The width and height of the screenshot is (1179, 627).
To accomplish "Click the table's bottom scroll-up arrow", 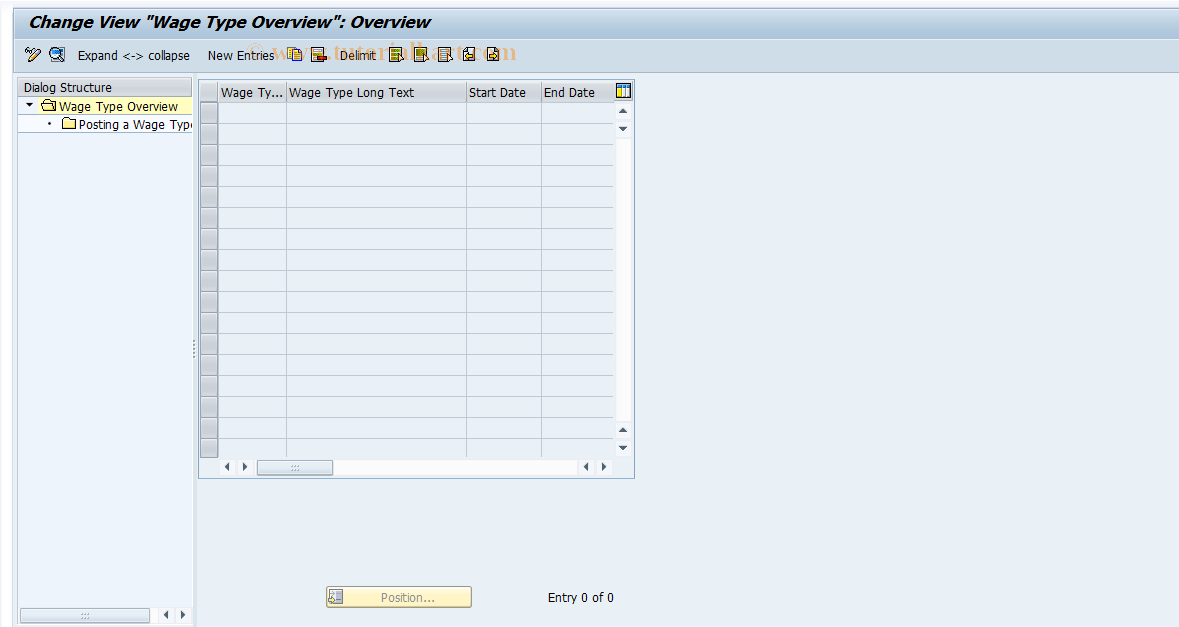I will pos(623,431).
